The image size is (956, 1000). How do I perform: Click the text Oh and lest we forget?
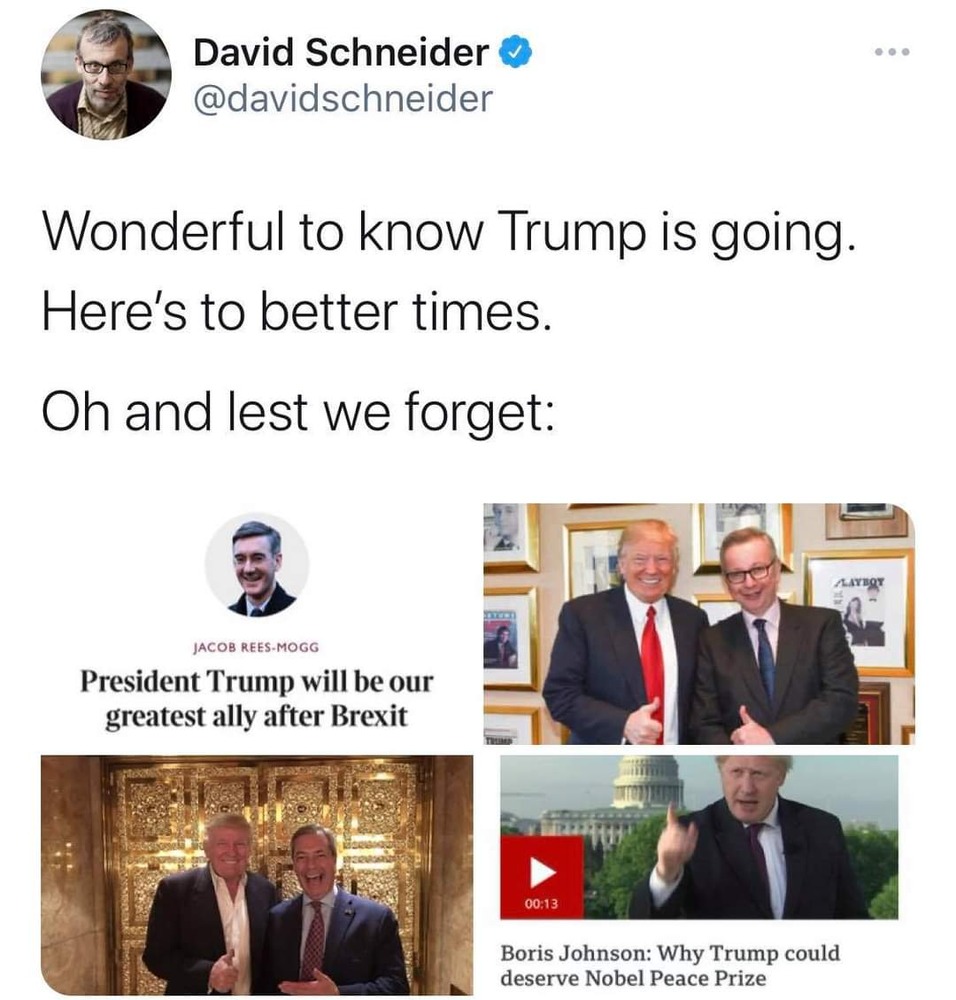298,412
